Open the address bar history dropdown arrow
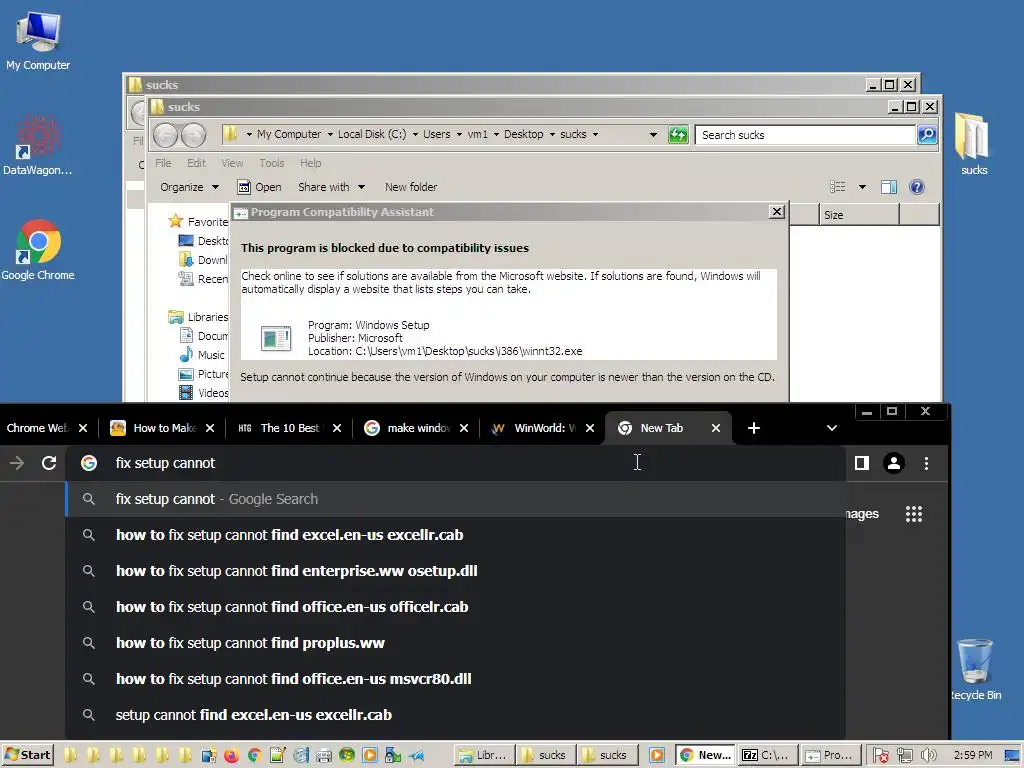The image size is (1024, 768). (x=653, y=135)
